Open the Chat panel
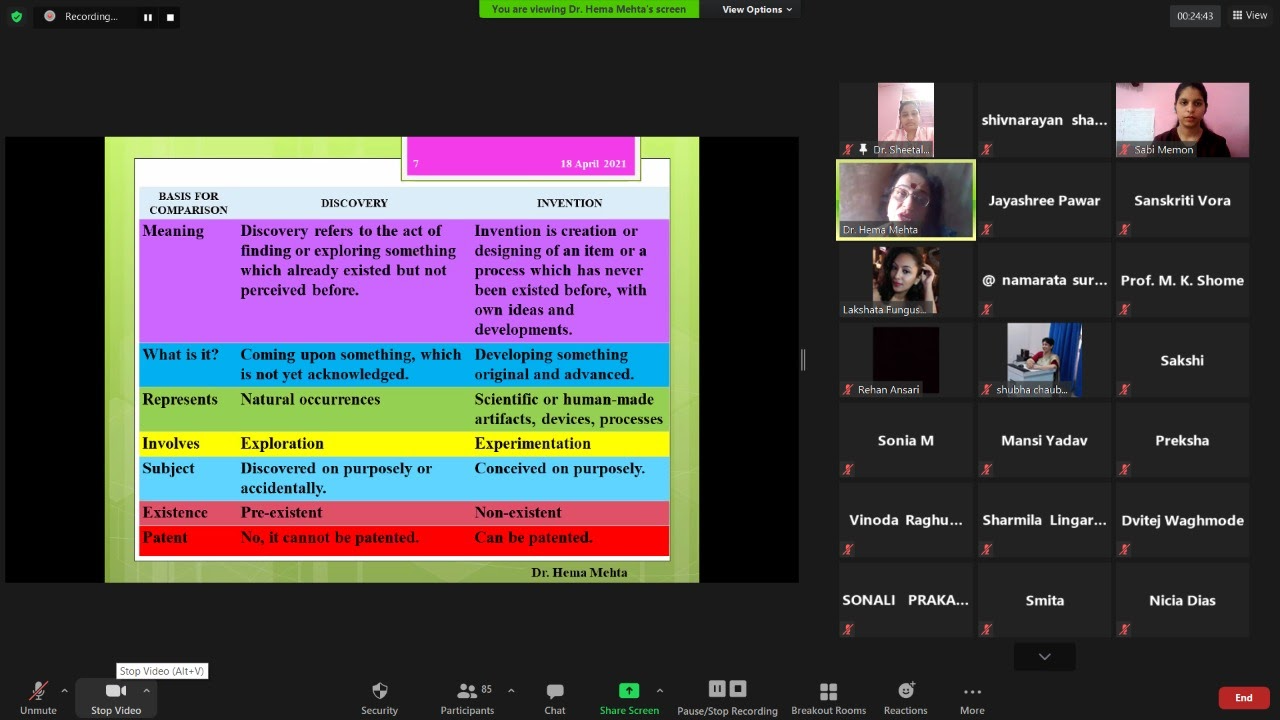The width and height of the screenshot is (1280, 720). click(x=554, y=691)
